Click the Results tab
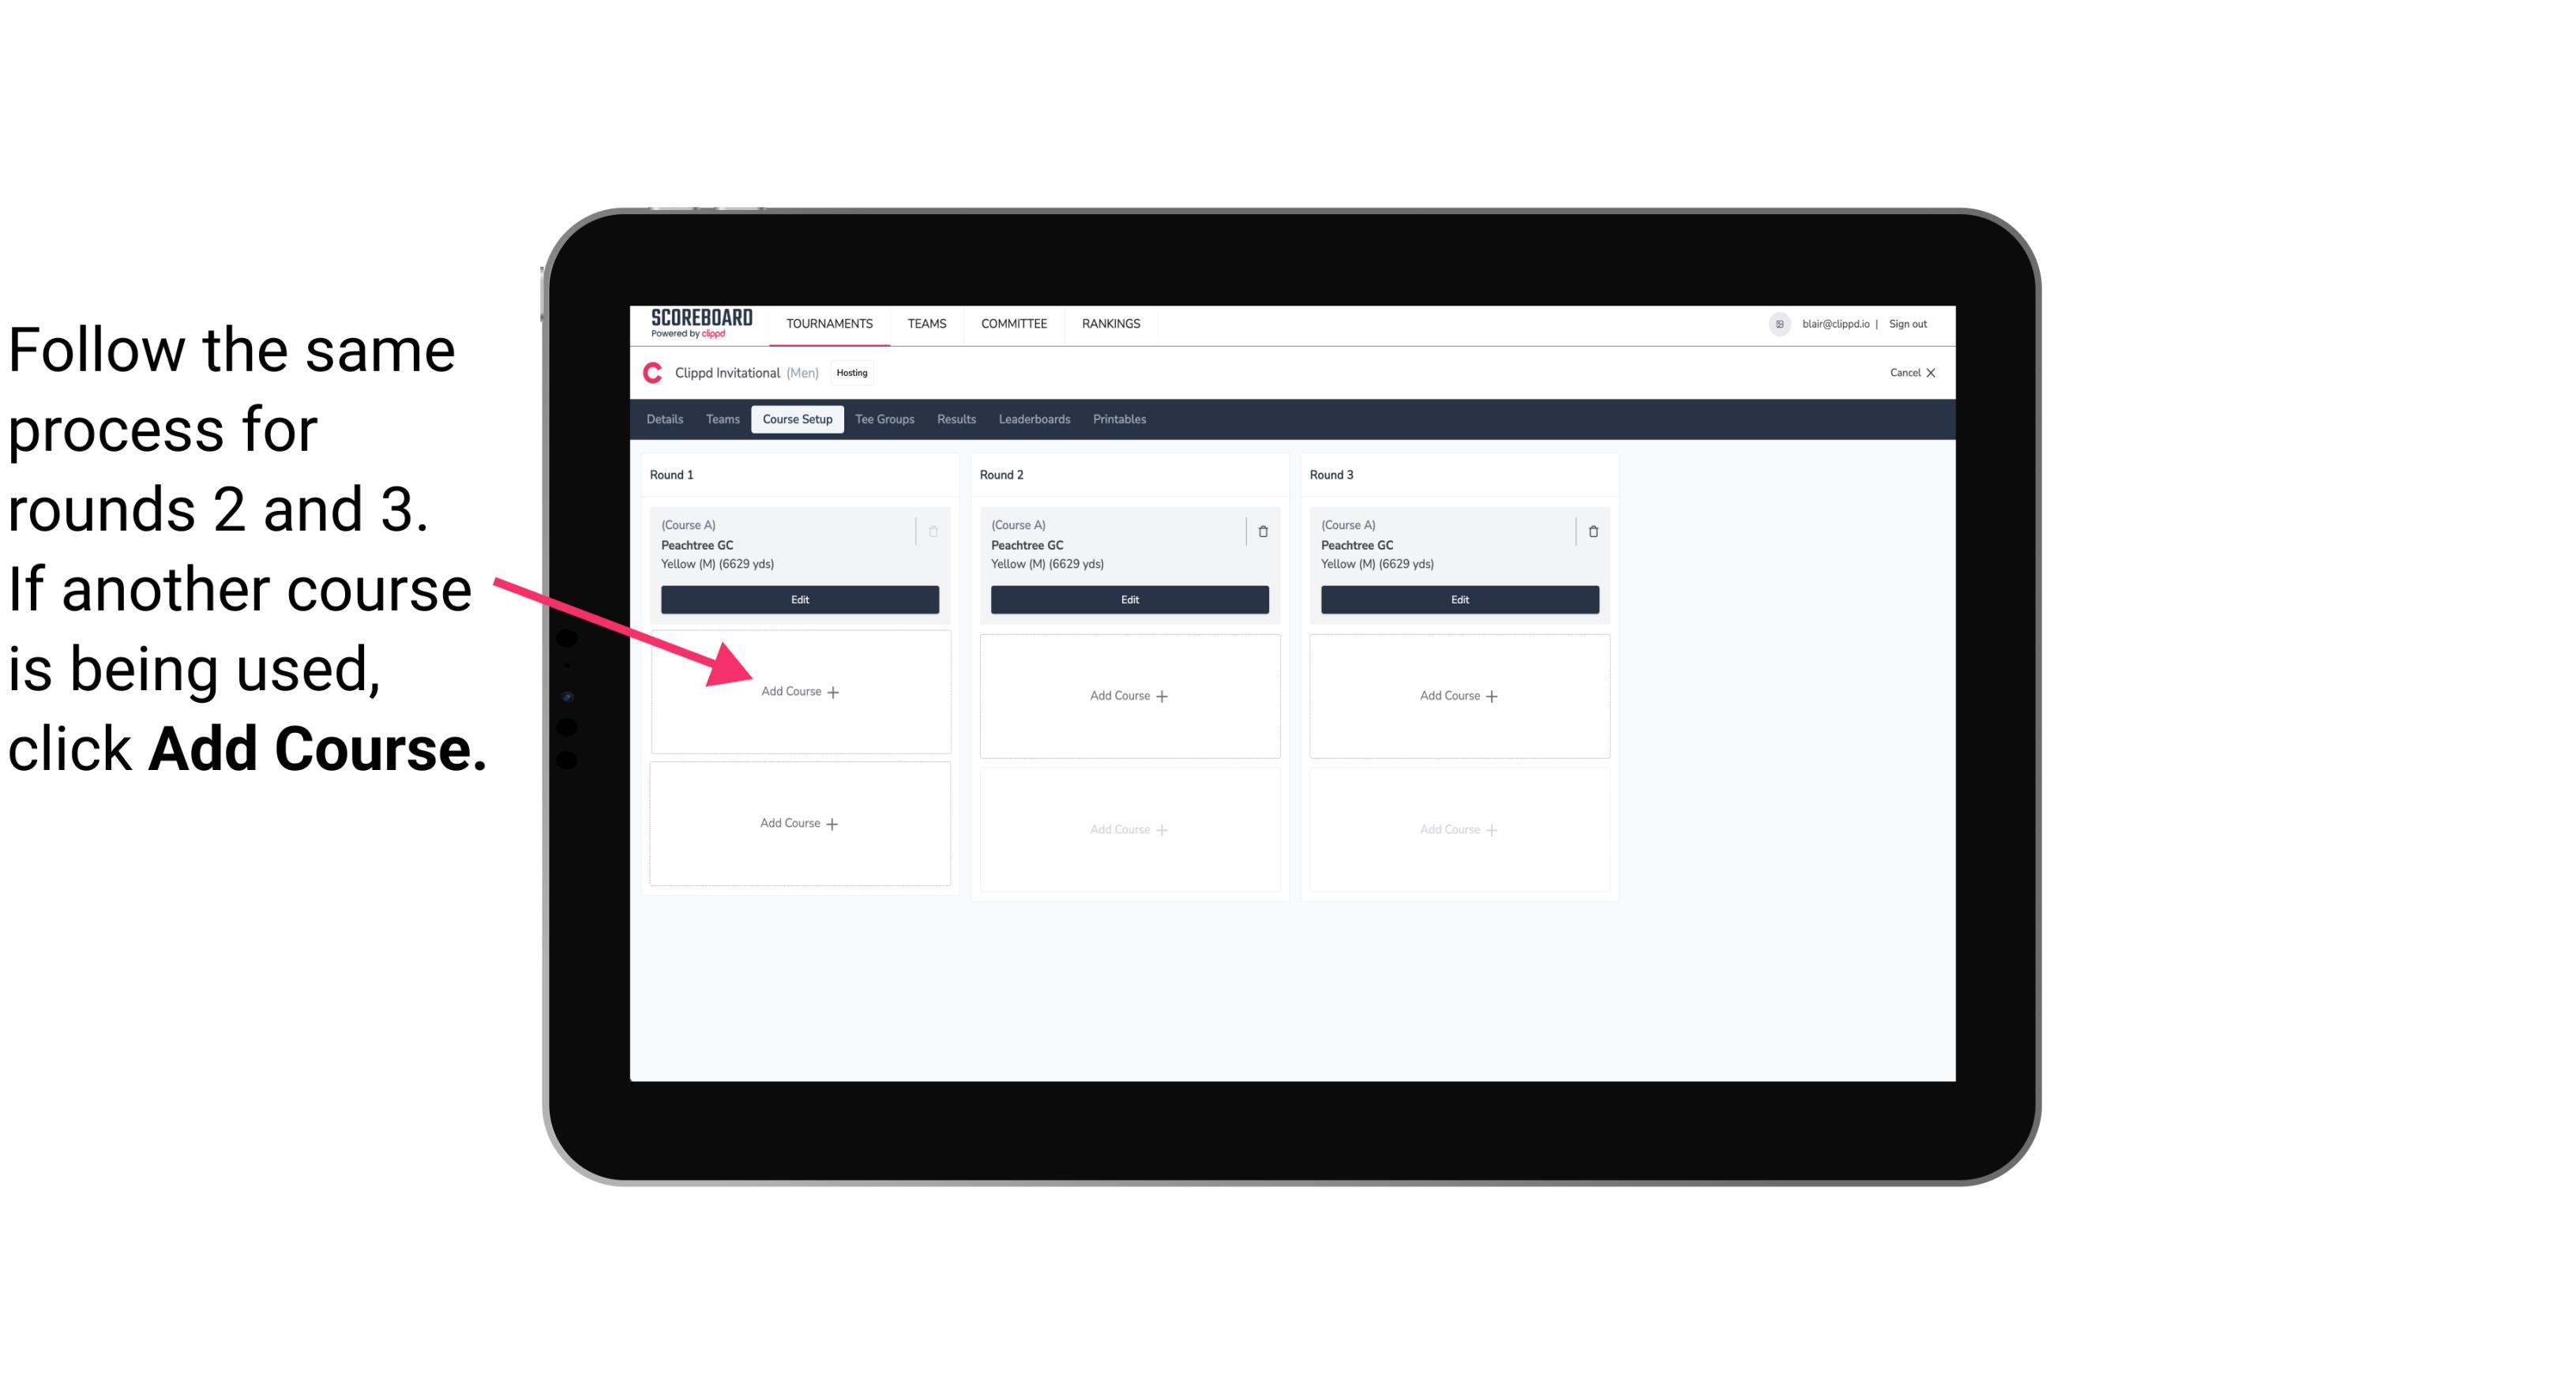Viewport: 2576px width, 1386px height. click(x=957, y=420)
